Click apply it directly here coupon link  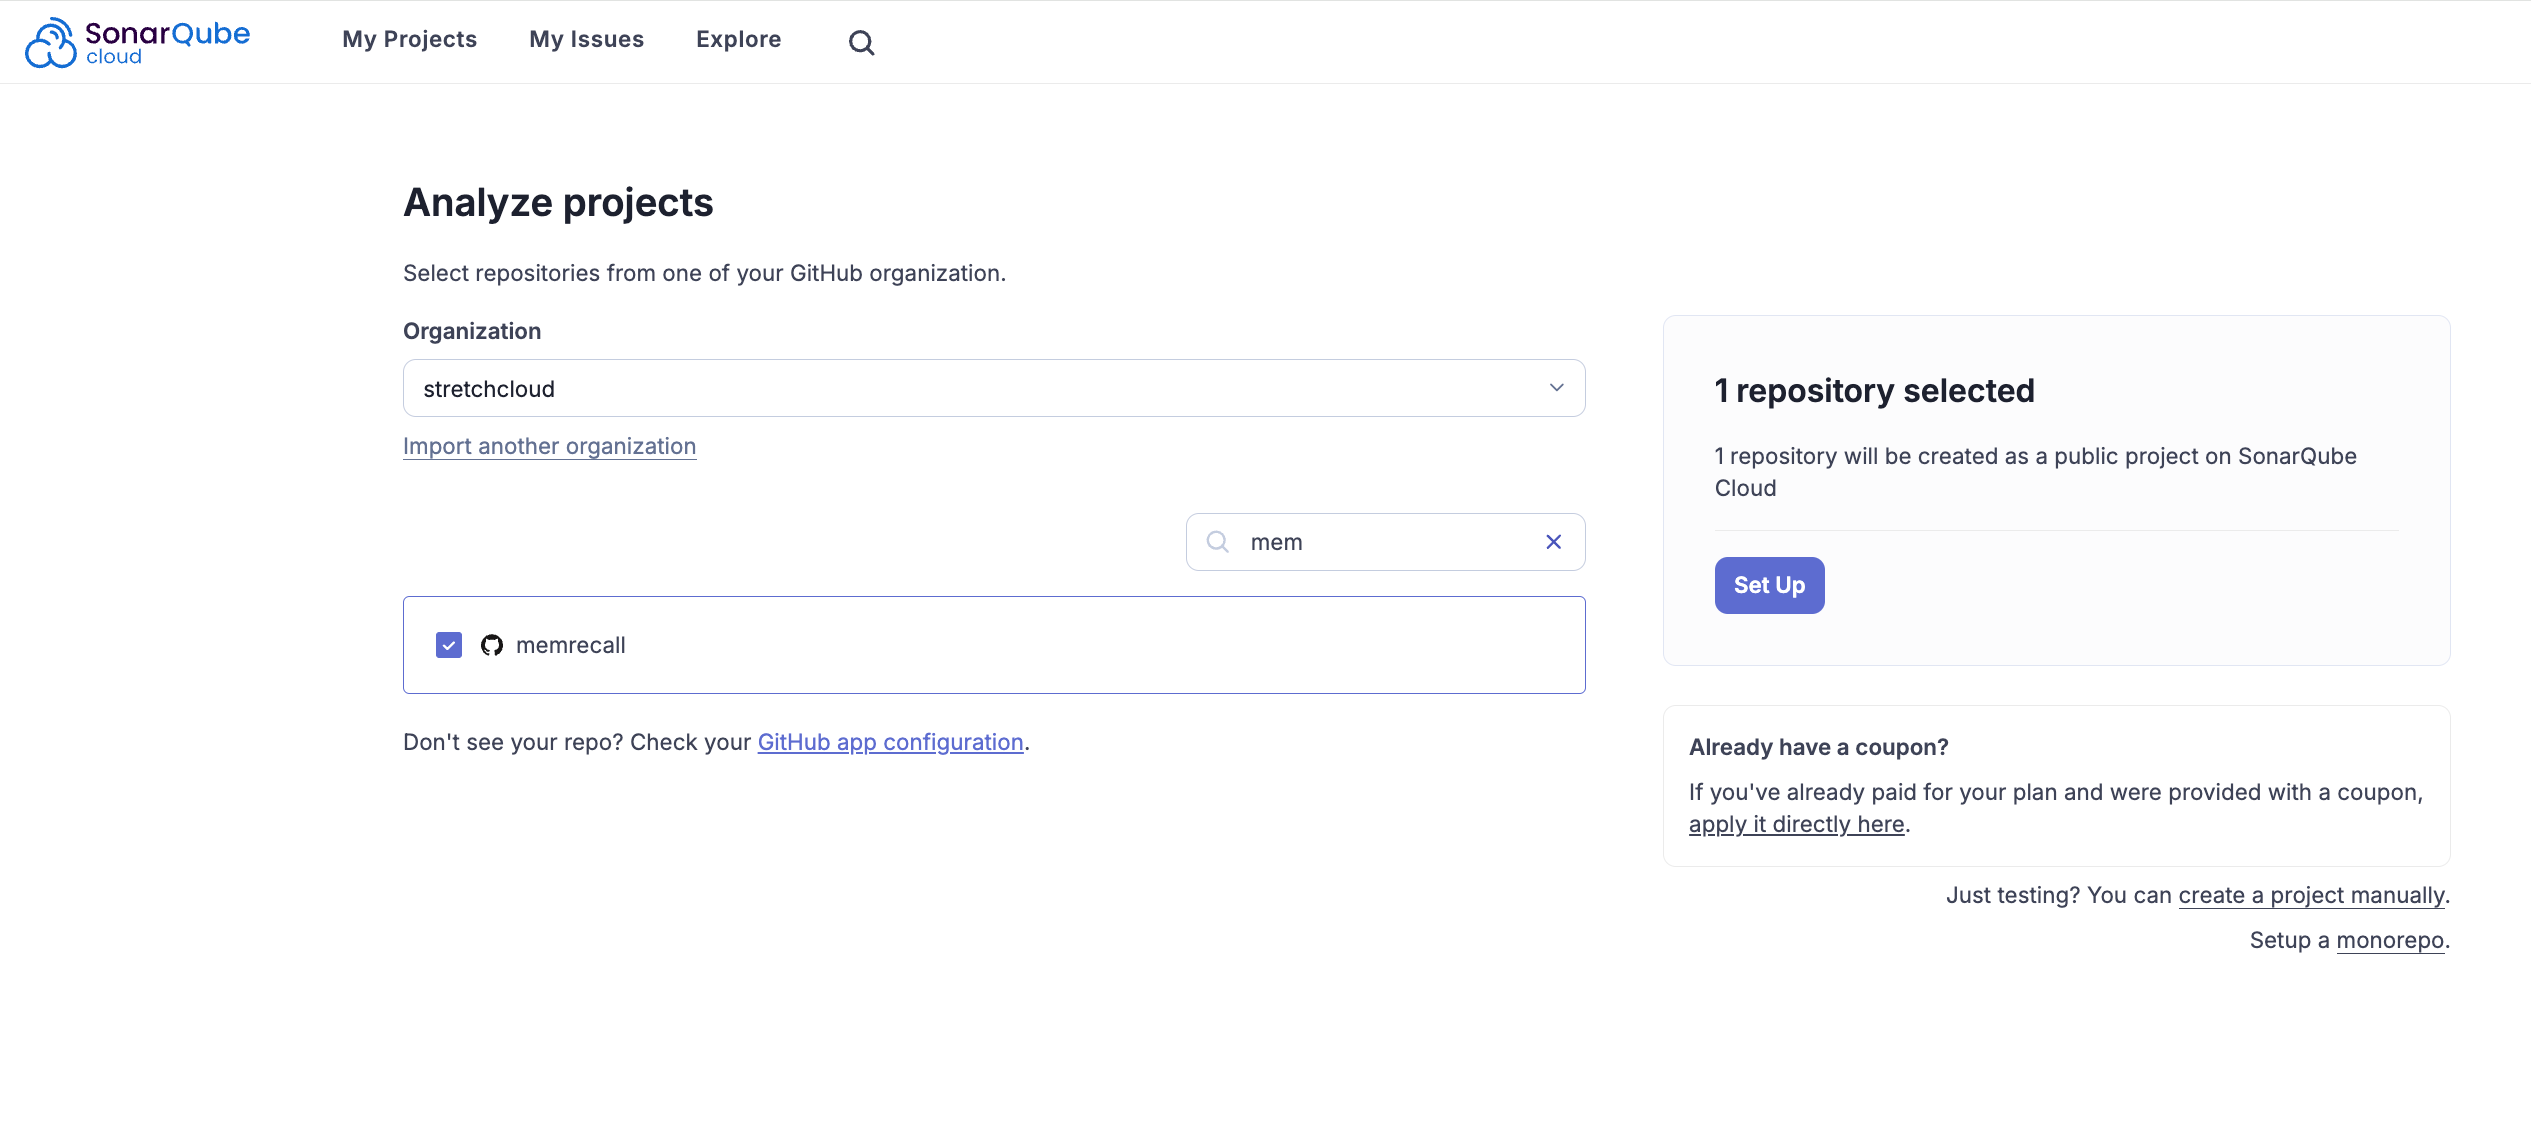pyautogui.click(x=1796, y=824)
